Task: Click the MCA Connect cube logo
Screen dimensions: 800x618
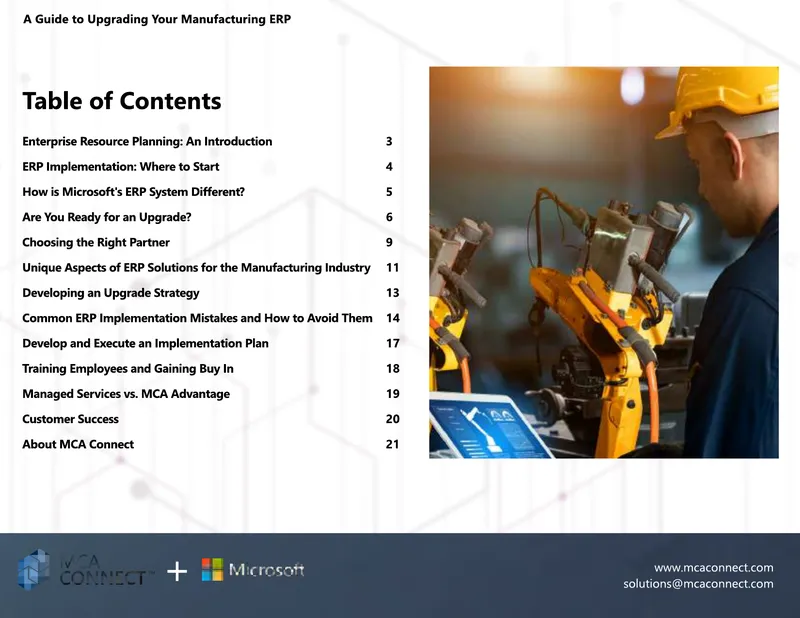Action: pyautogui.click(x=34, y=569)
